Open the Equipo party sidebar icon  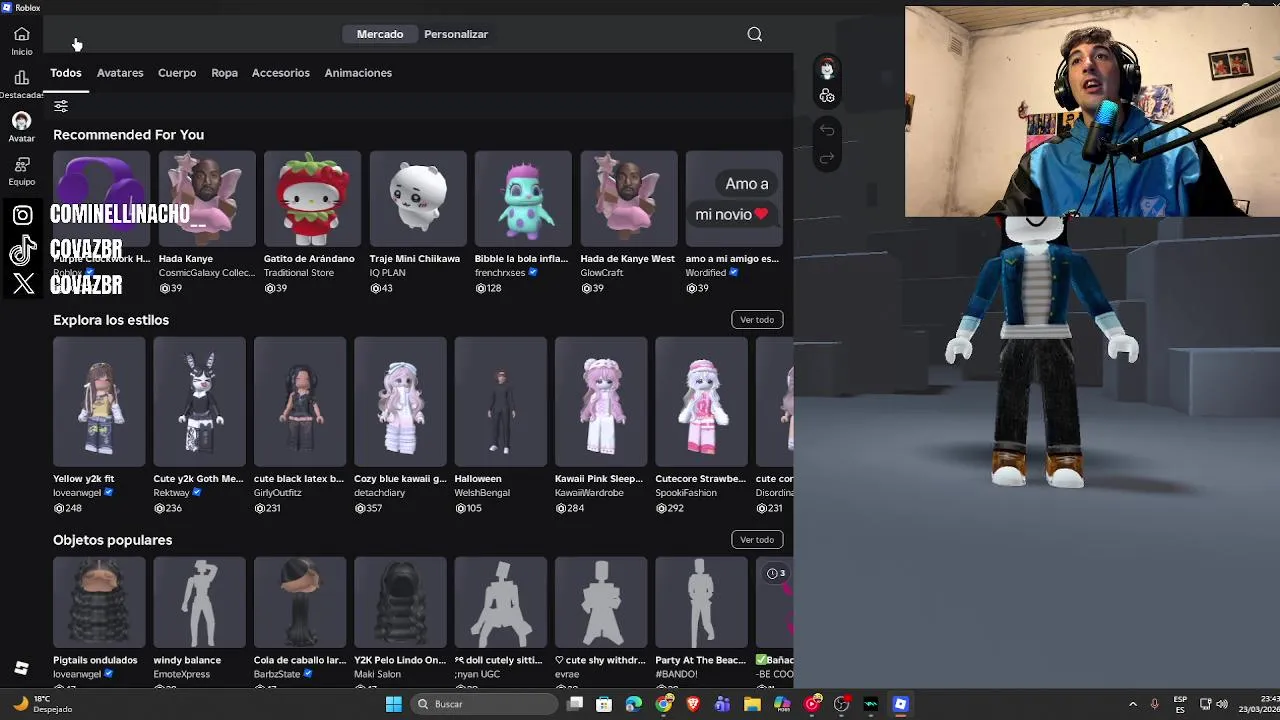[x=21, y=171]
